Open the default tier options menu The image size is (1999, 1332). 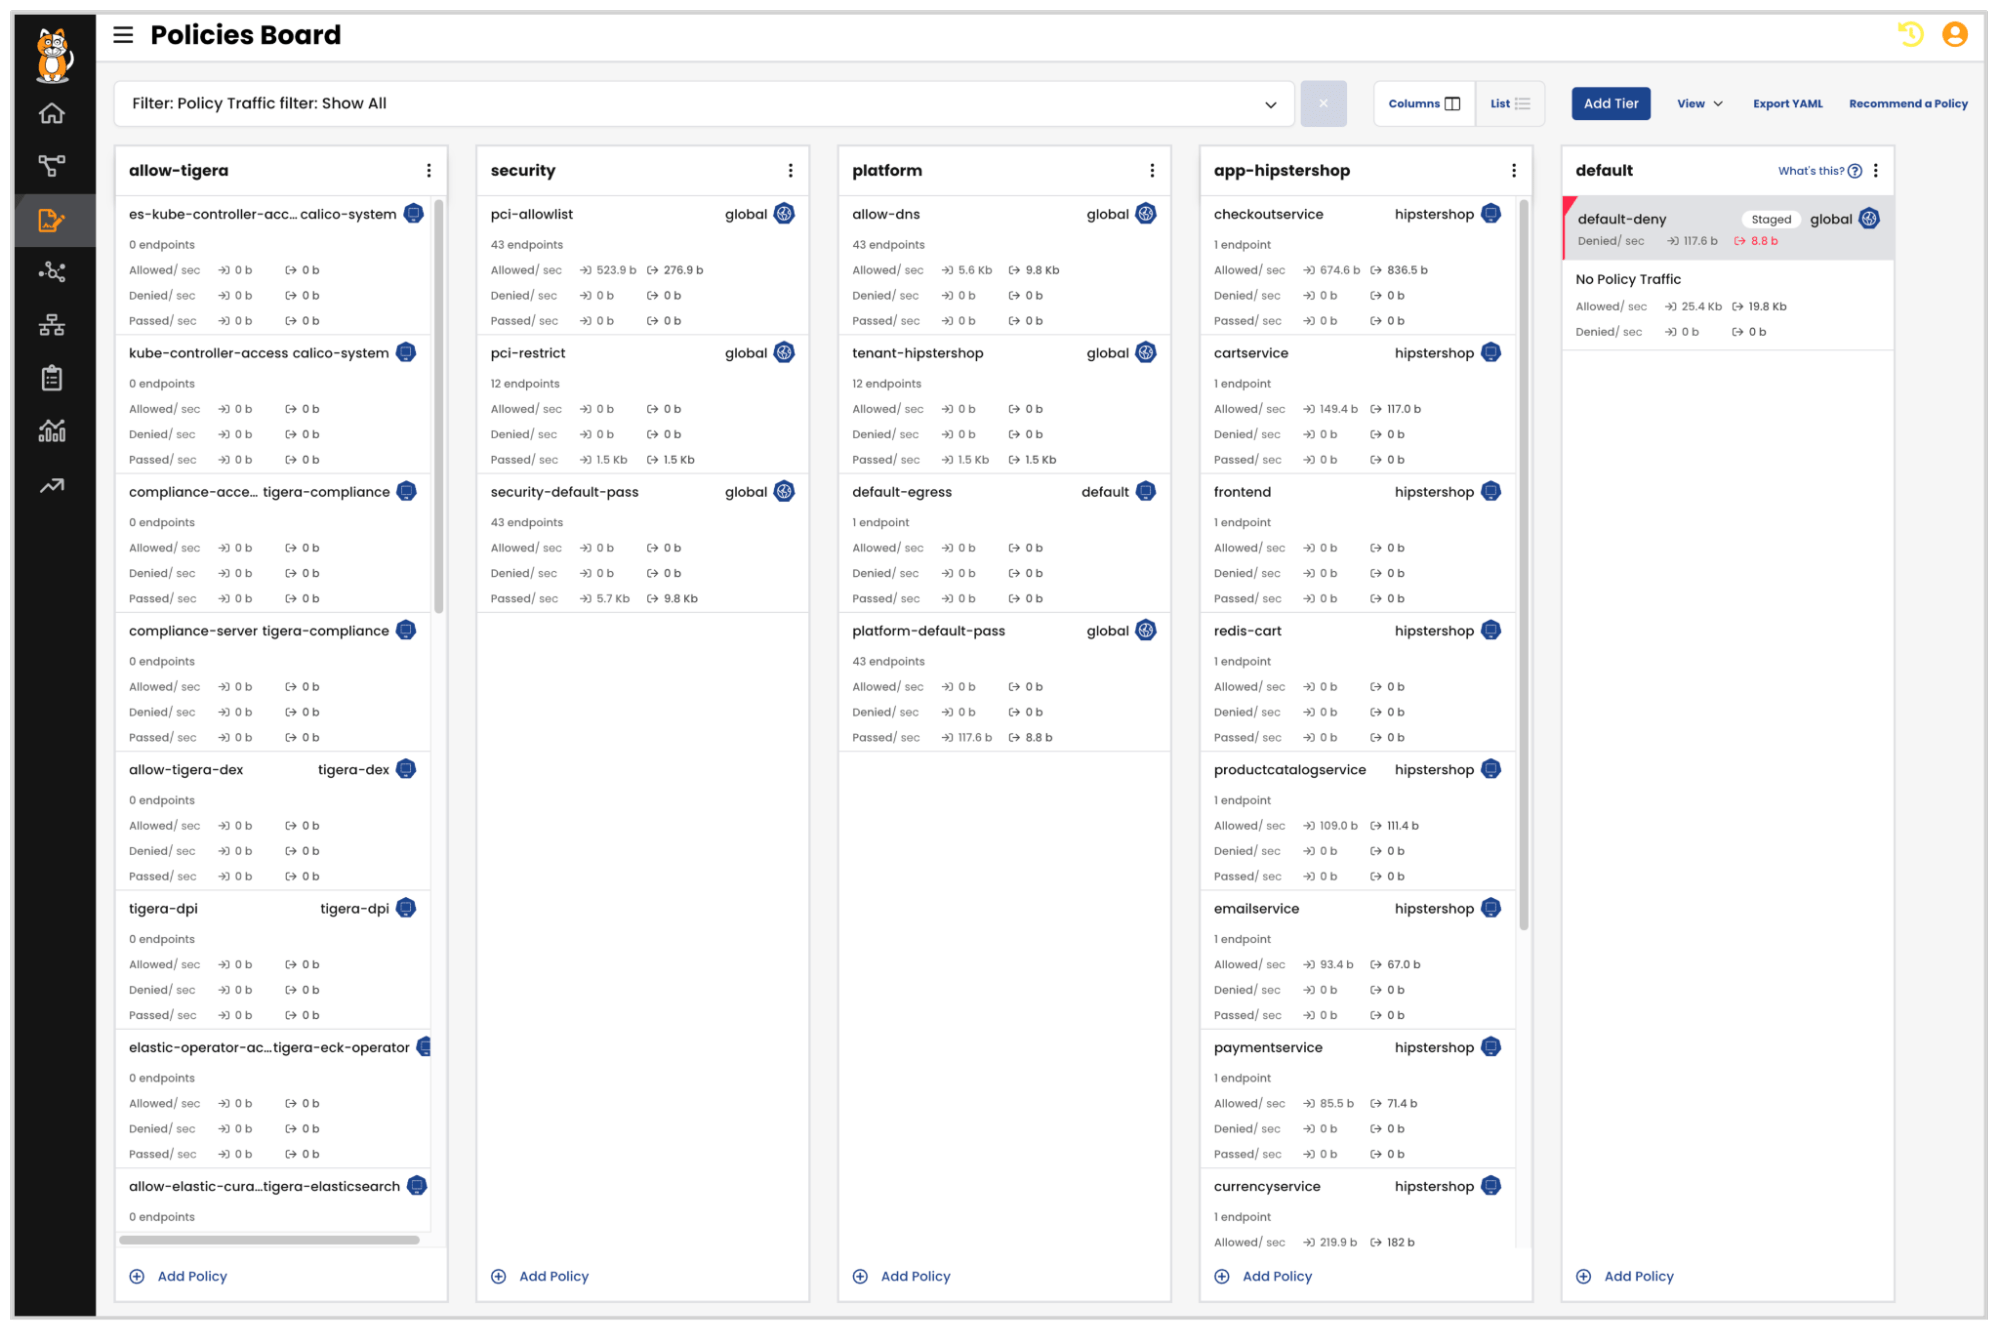point(1876,171)
